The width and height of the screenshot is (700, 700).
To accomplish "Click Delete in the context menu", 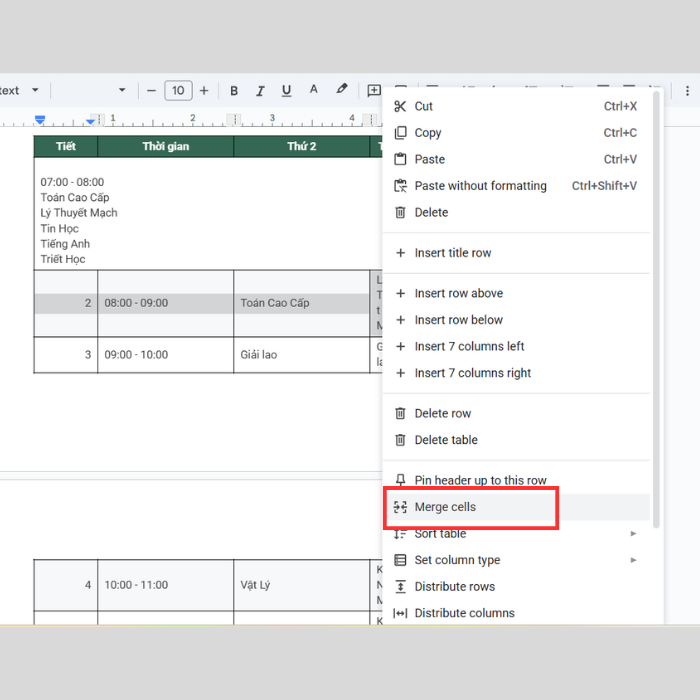I will pyautogui.click(x=516, y=212).
